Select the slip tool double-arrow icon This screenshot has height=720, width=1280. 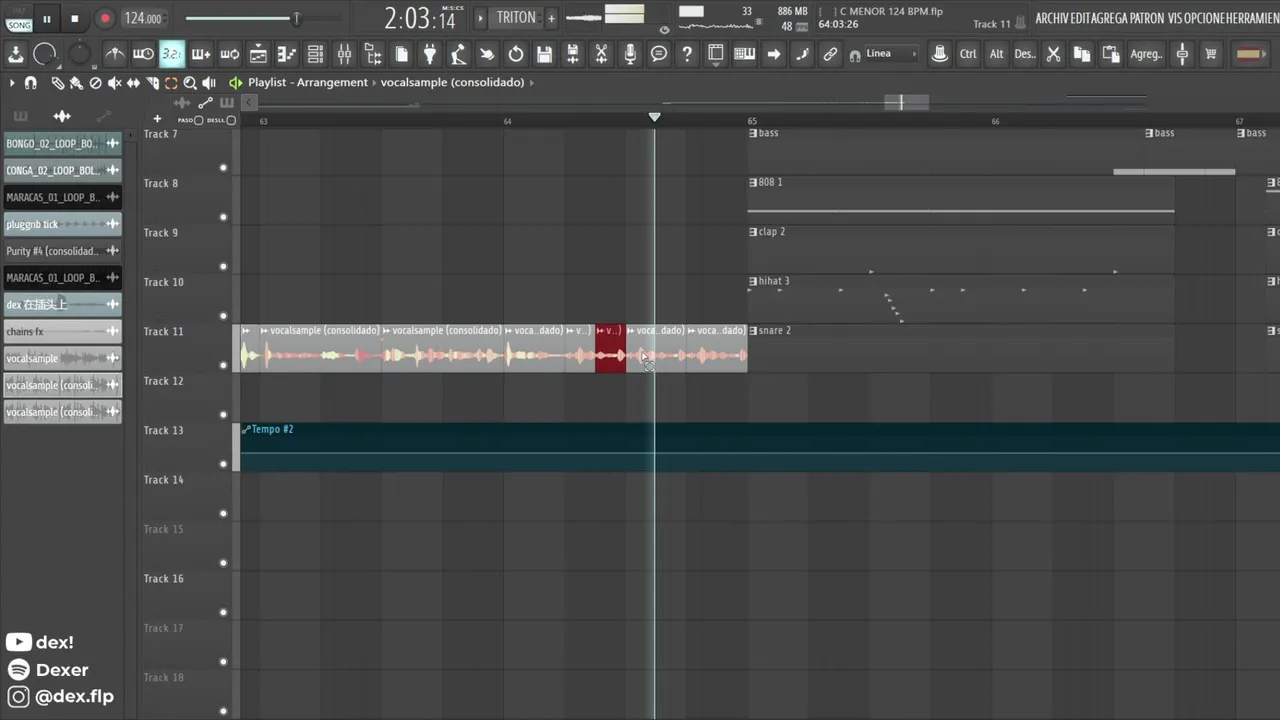pyautogui.click(x=133, y=83)
